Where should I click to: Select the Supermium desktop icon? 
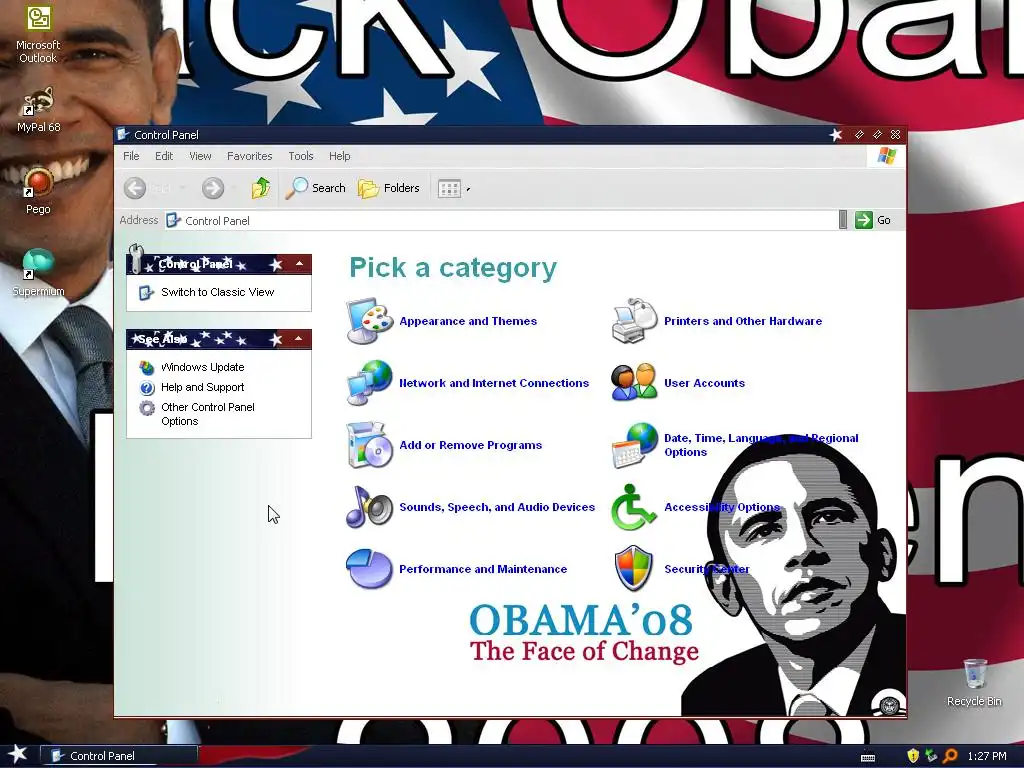tap(38, 273)
